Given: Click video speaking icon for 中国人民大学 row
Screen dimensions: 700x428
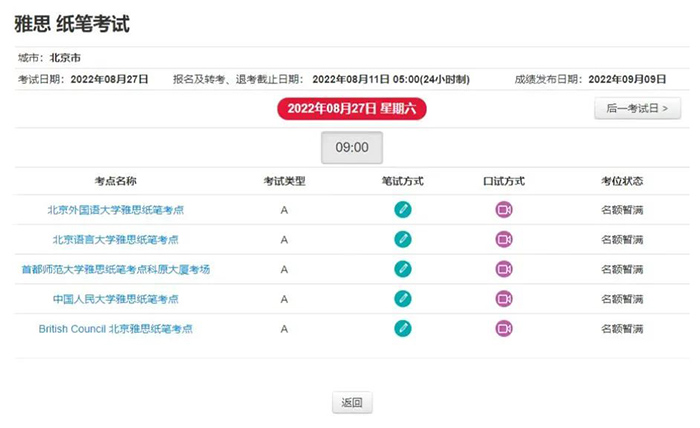Looking at the screenshot, I should coord(504,299).
